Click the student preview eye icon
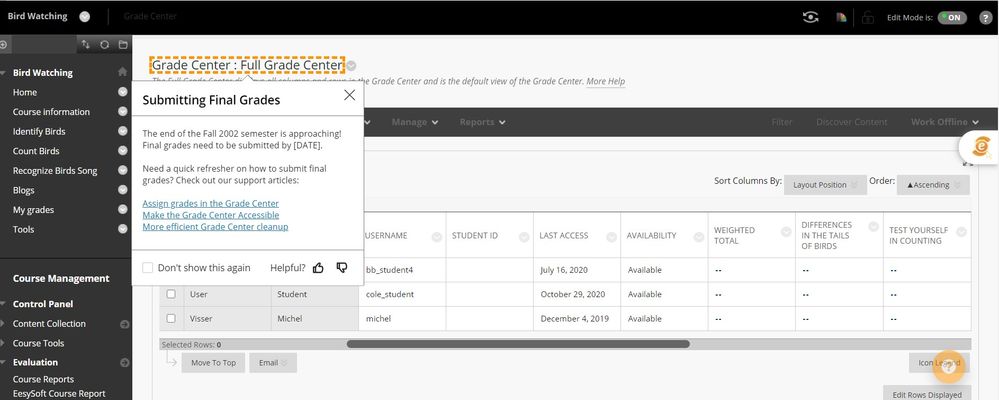Image resolution: width=999 pixels, height=400 pixels. tap(810, 17)
